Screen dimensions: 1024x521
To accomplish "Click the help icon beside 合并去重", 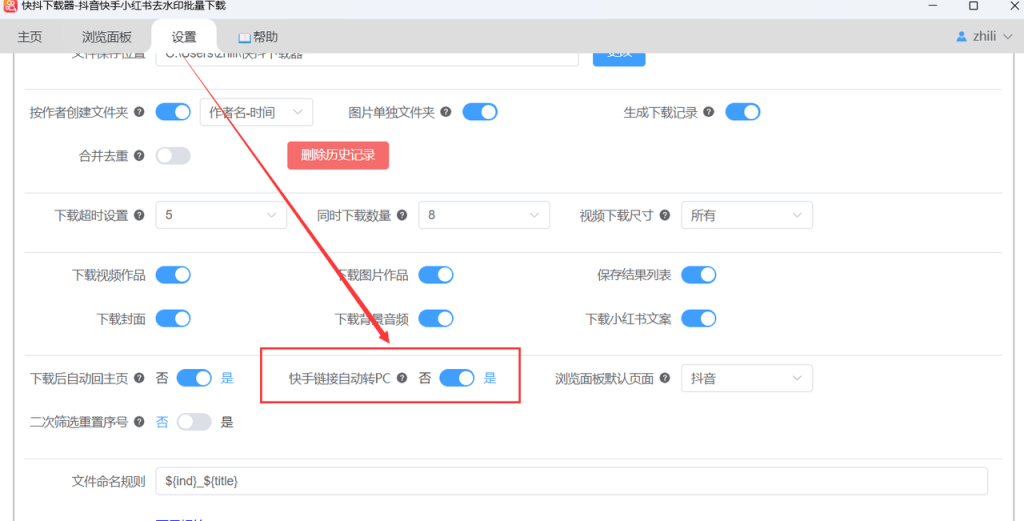I will 139,155.
